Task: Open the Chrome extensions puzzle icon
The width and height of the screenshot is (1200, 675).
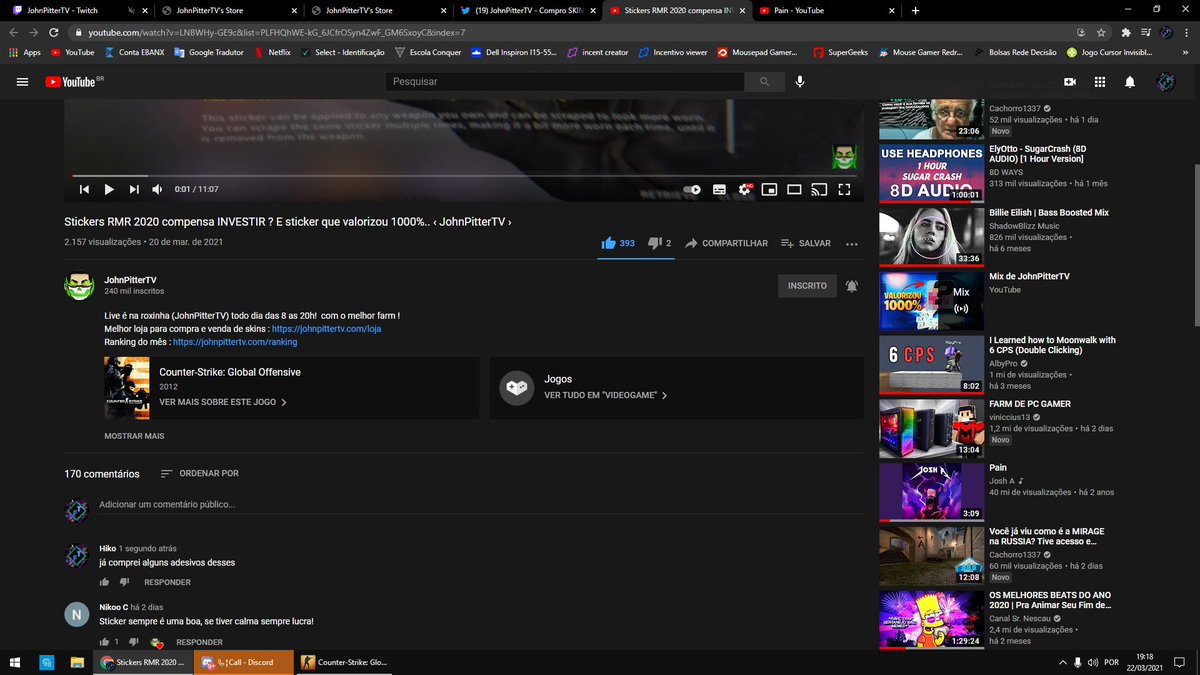Action: pyautogui.click(x=1126, y=32)
